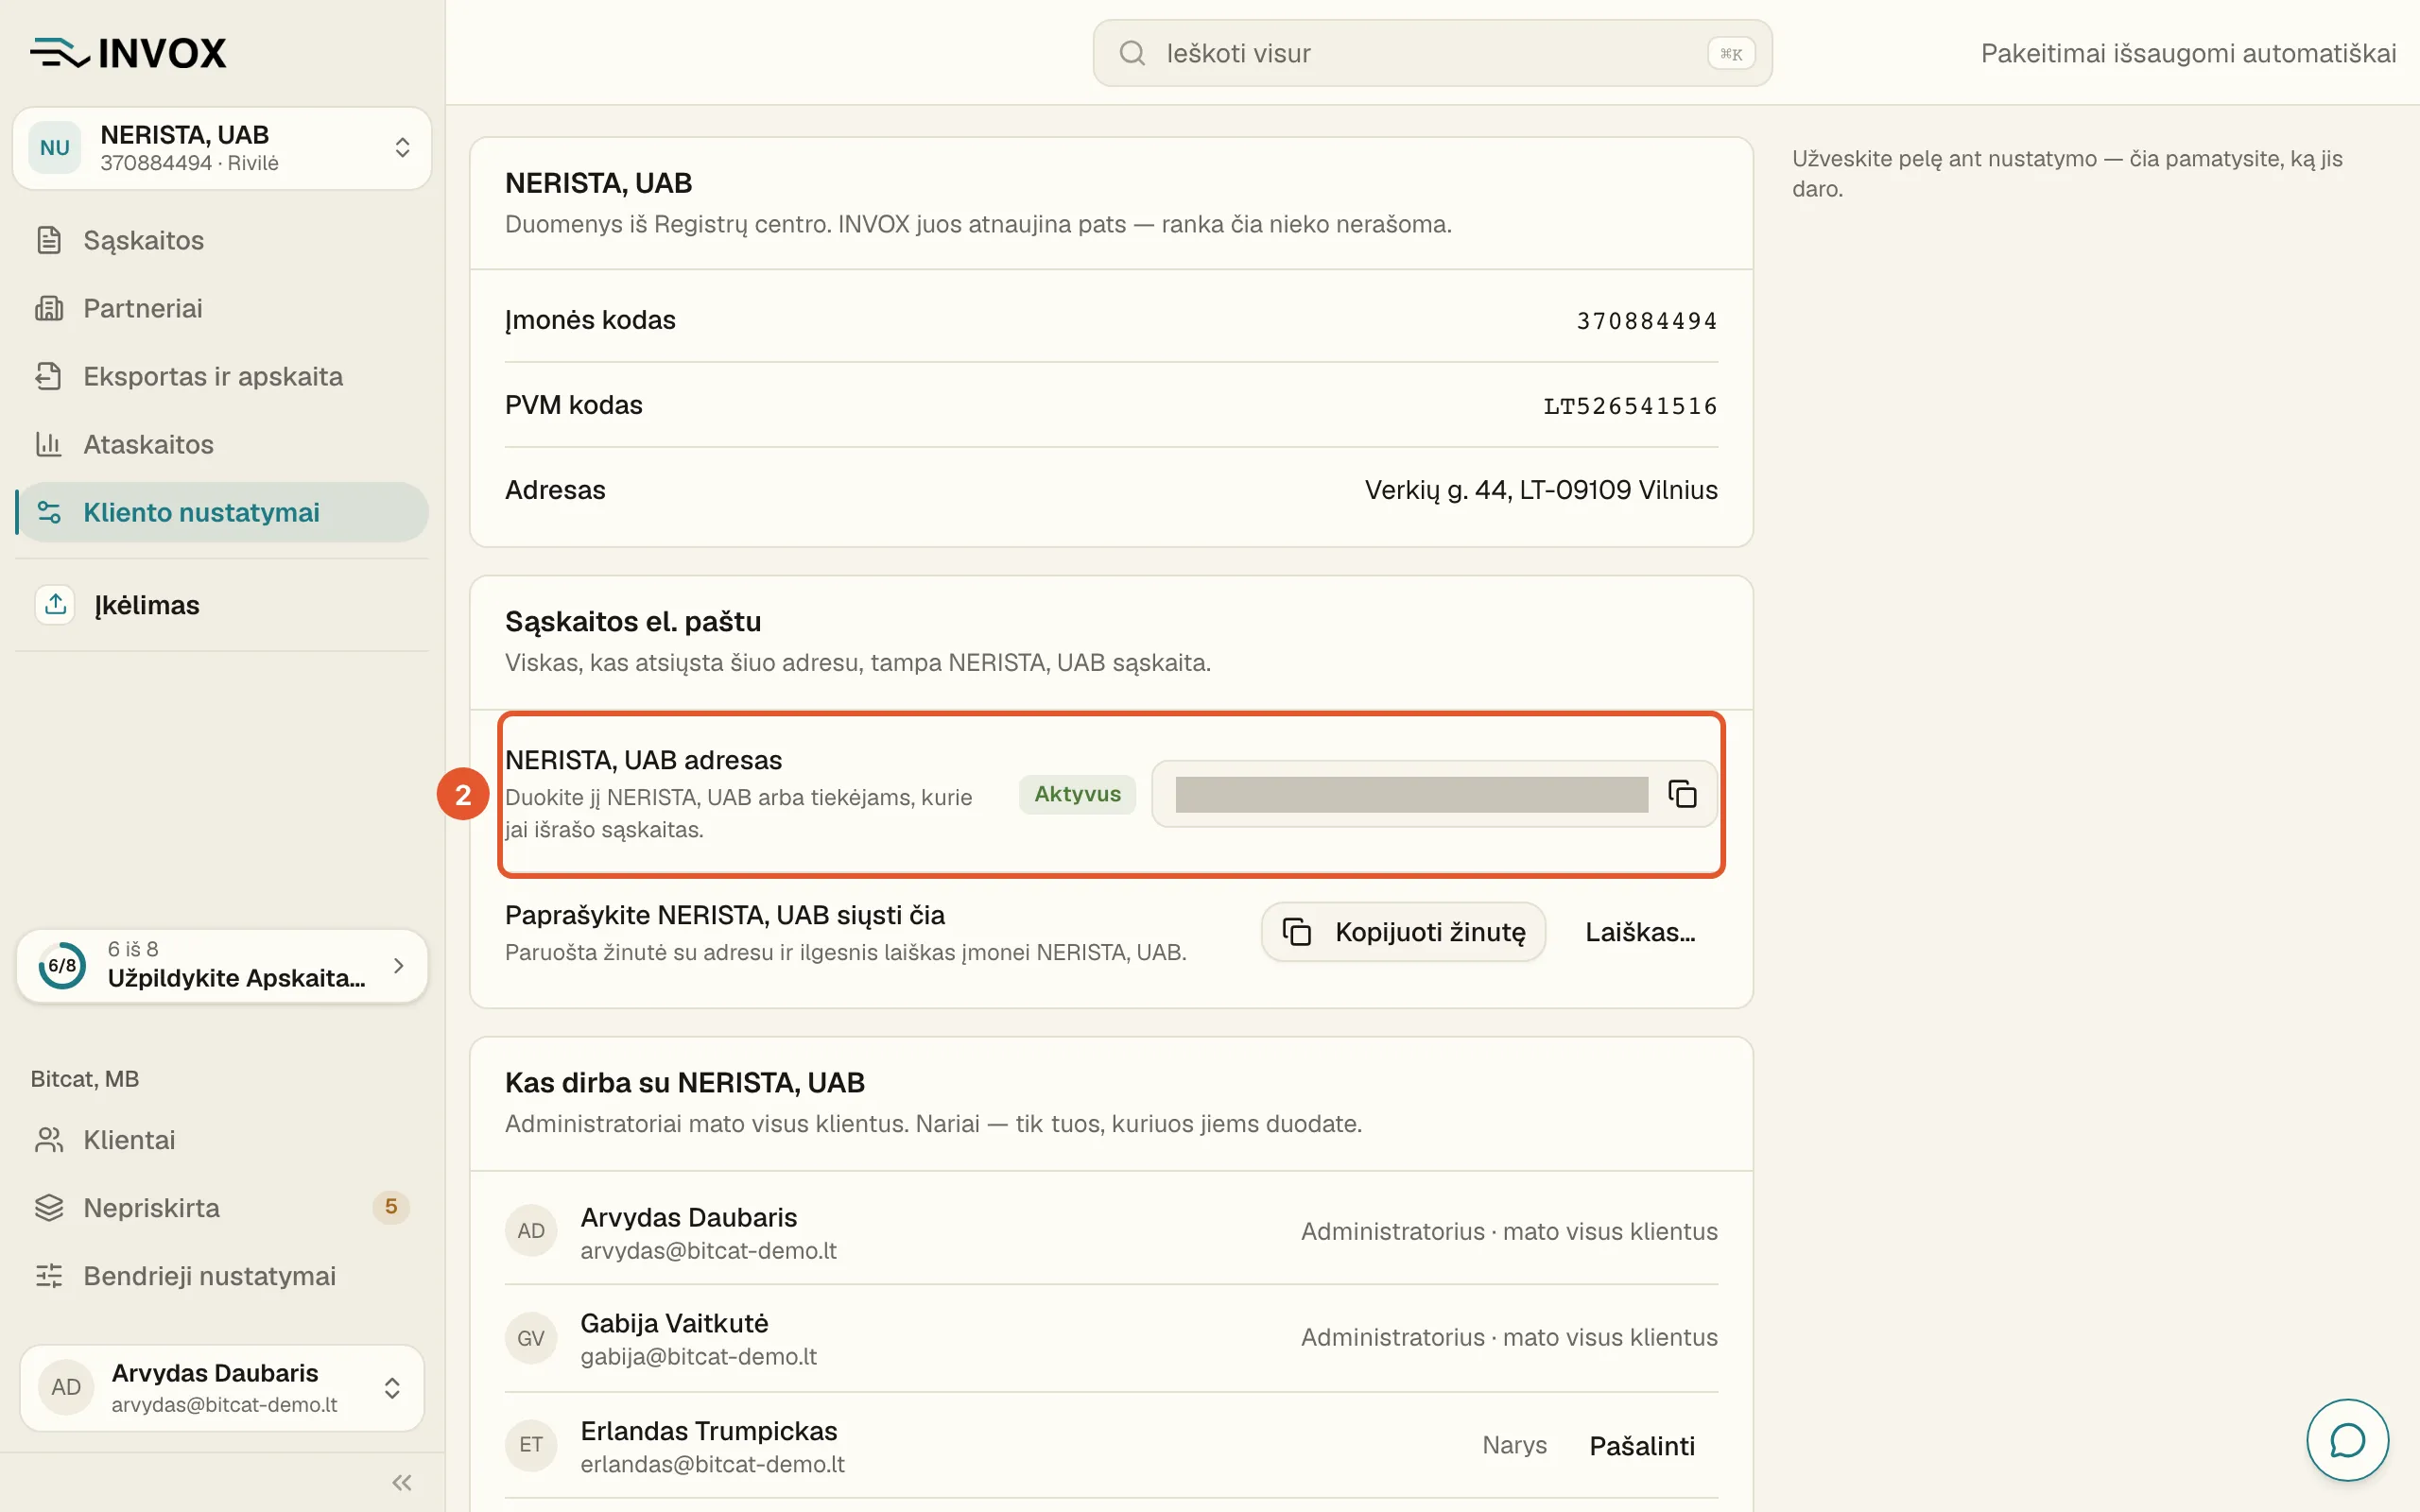Image resolution: width=2420 pixels, height=1512 pixels.
Task: Click the address Verkių g. 44, LT-09109 Vilnius
Action: coord(1541,490)
